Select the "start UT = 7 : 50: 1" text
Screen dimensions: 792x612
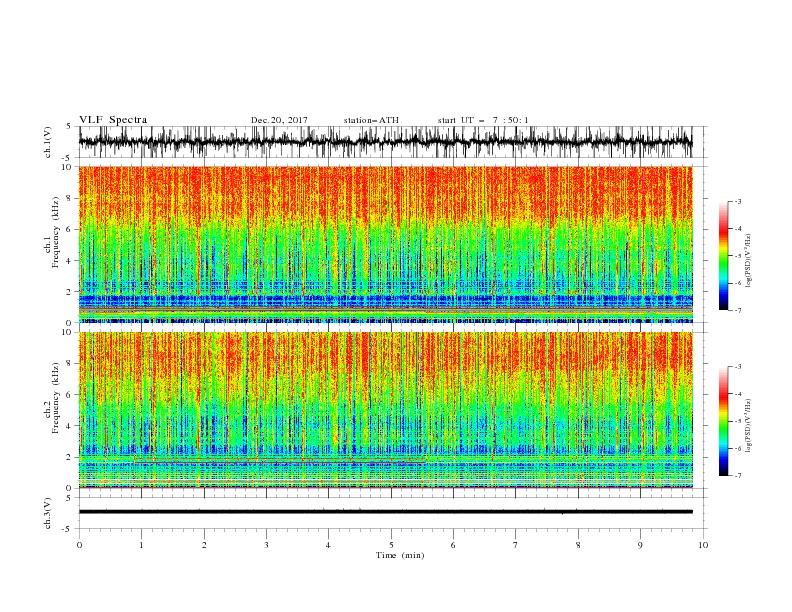tap(483, 120)
